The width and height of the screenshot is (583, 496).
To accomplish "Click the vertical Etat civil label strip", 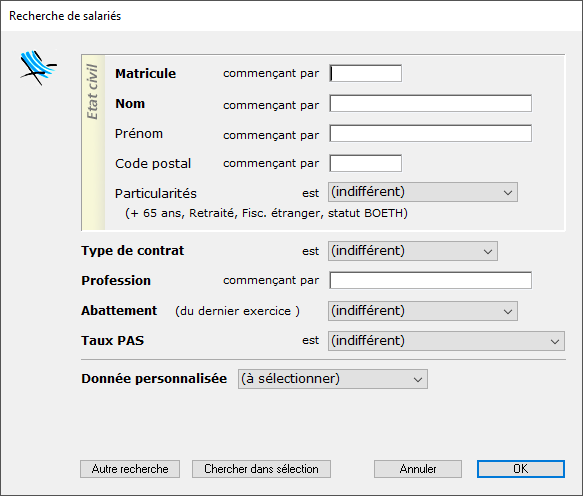I will tap(93, 143).
